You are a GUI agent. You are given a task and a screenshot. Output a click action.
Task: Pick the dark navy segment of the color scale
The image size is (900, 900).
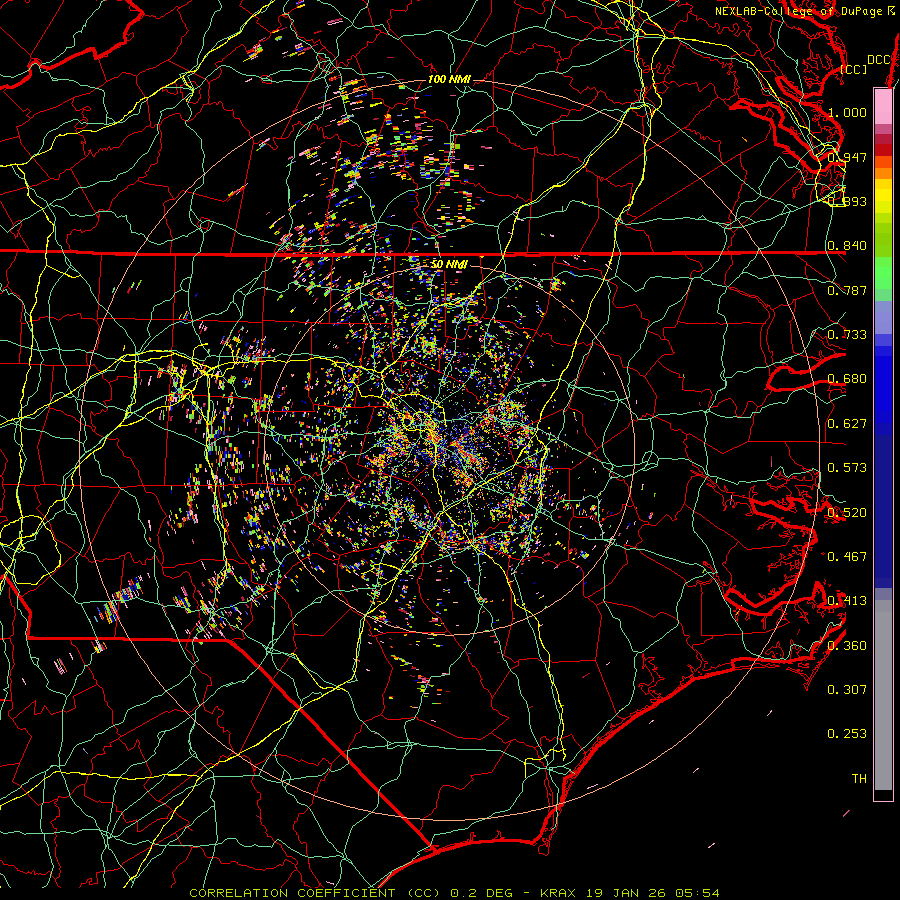coord(883,511)
